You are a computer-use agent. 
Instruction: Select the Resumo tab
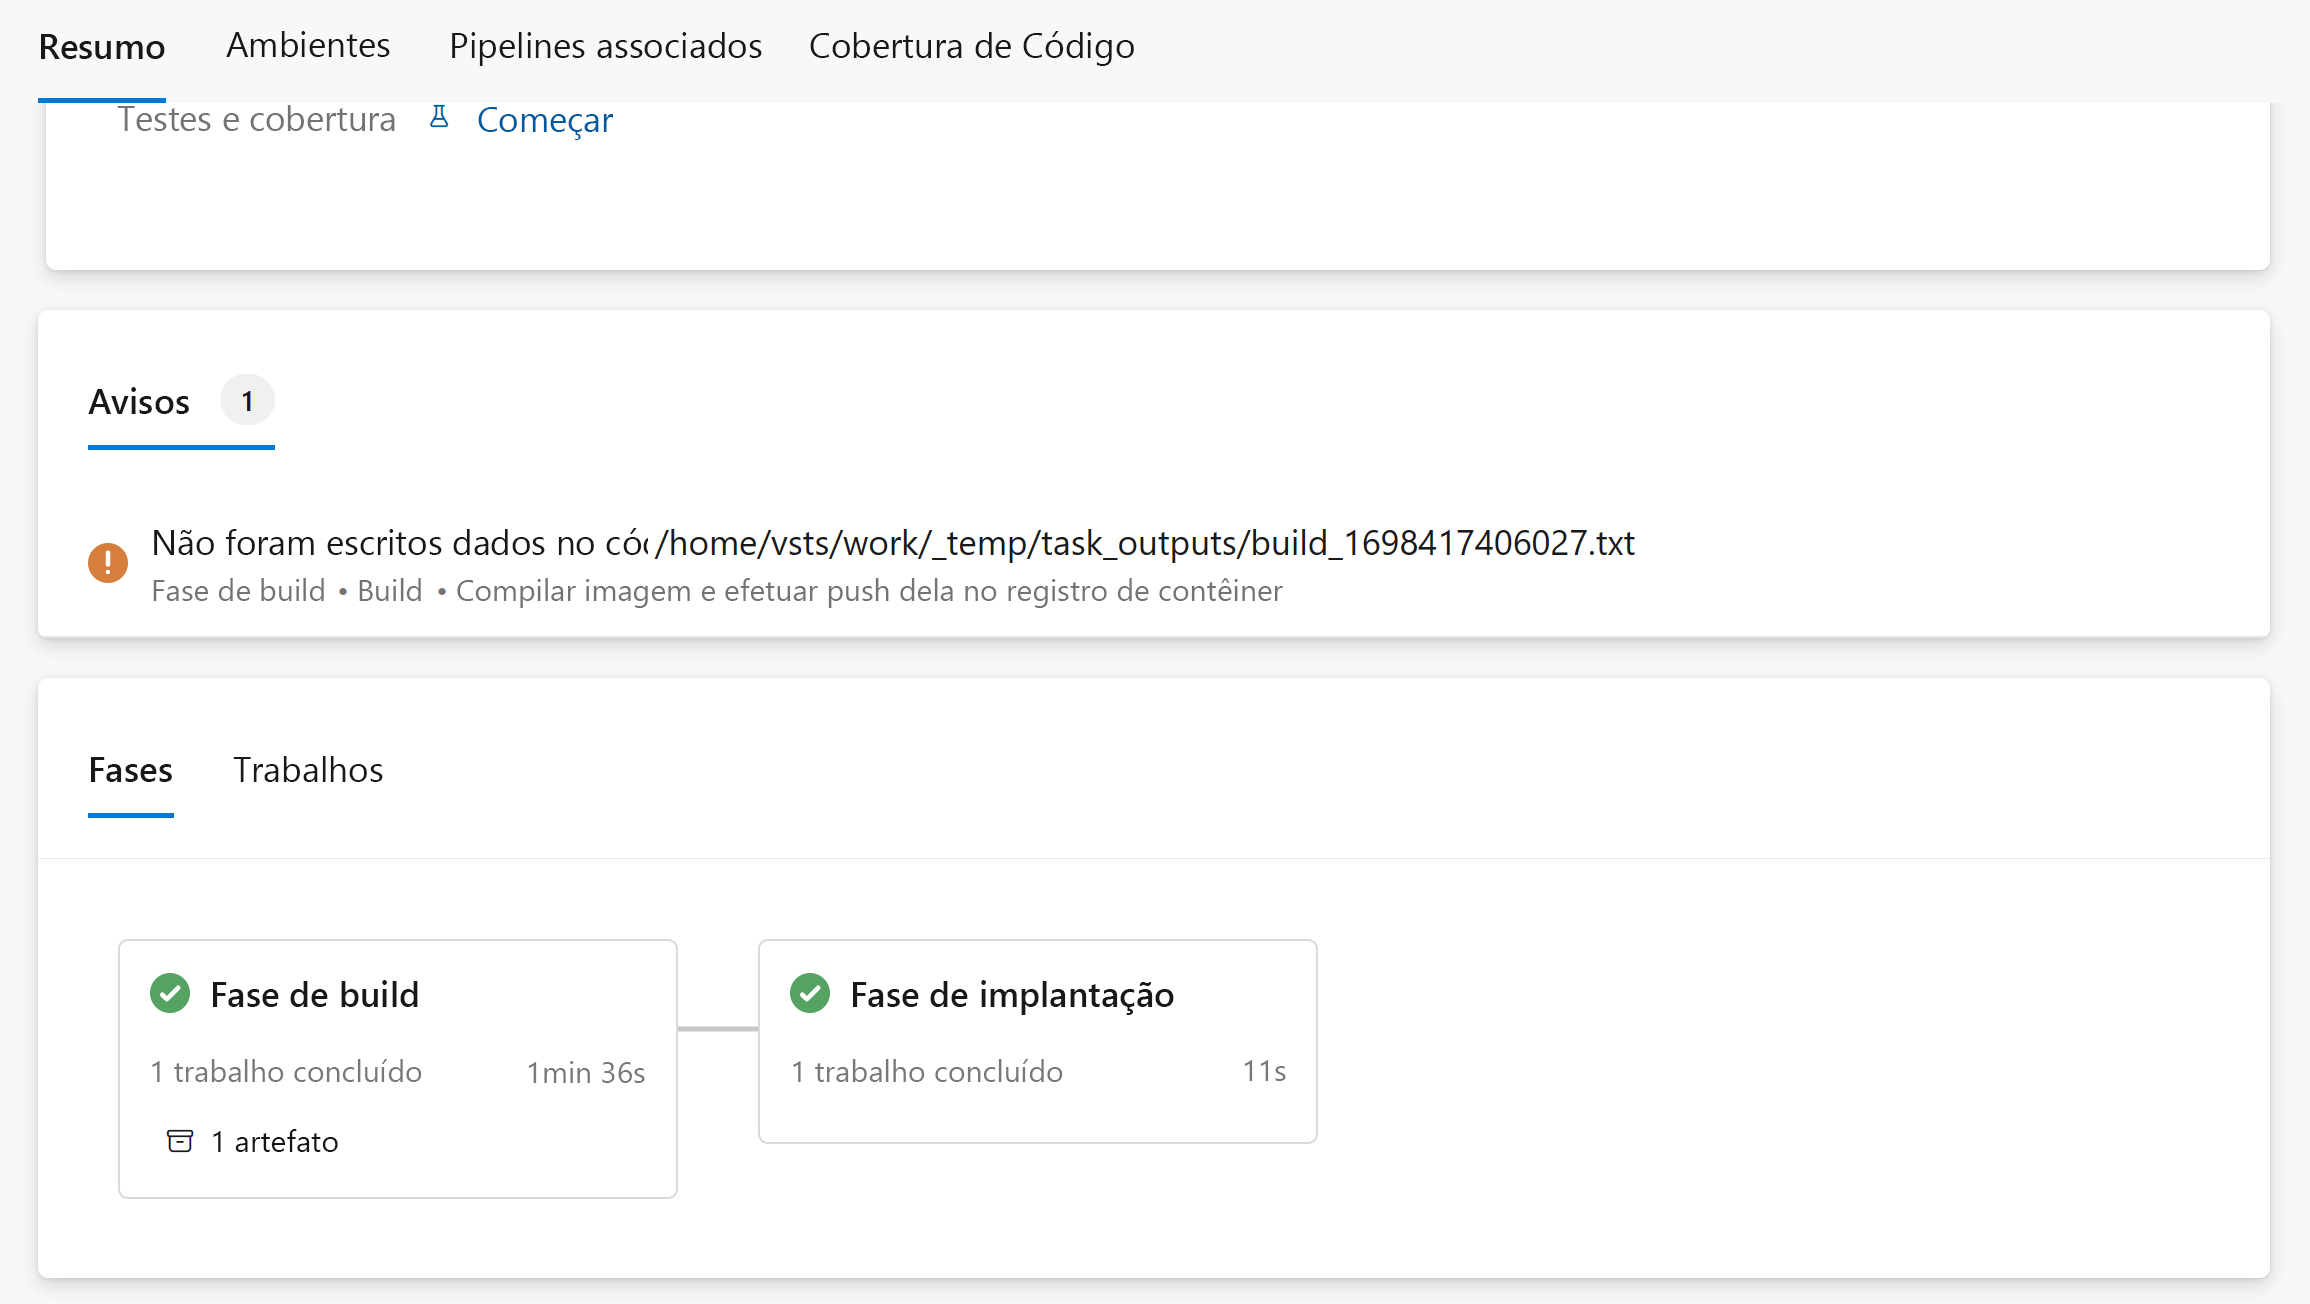(x=101, y=46)
